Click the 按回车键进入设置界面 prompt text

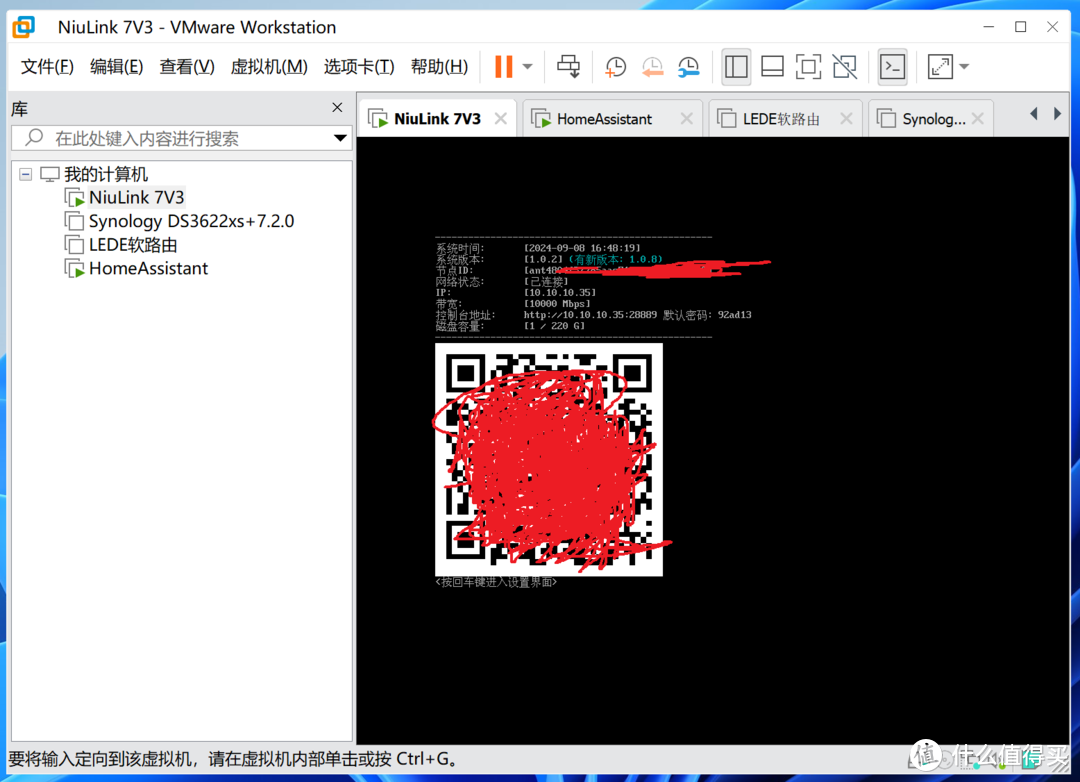tap(496, 582)
